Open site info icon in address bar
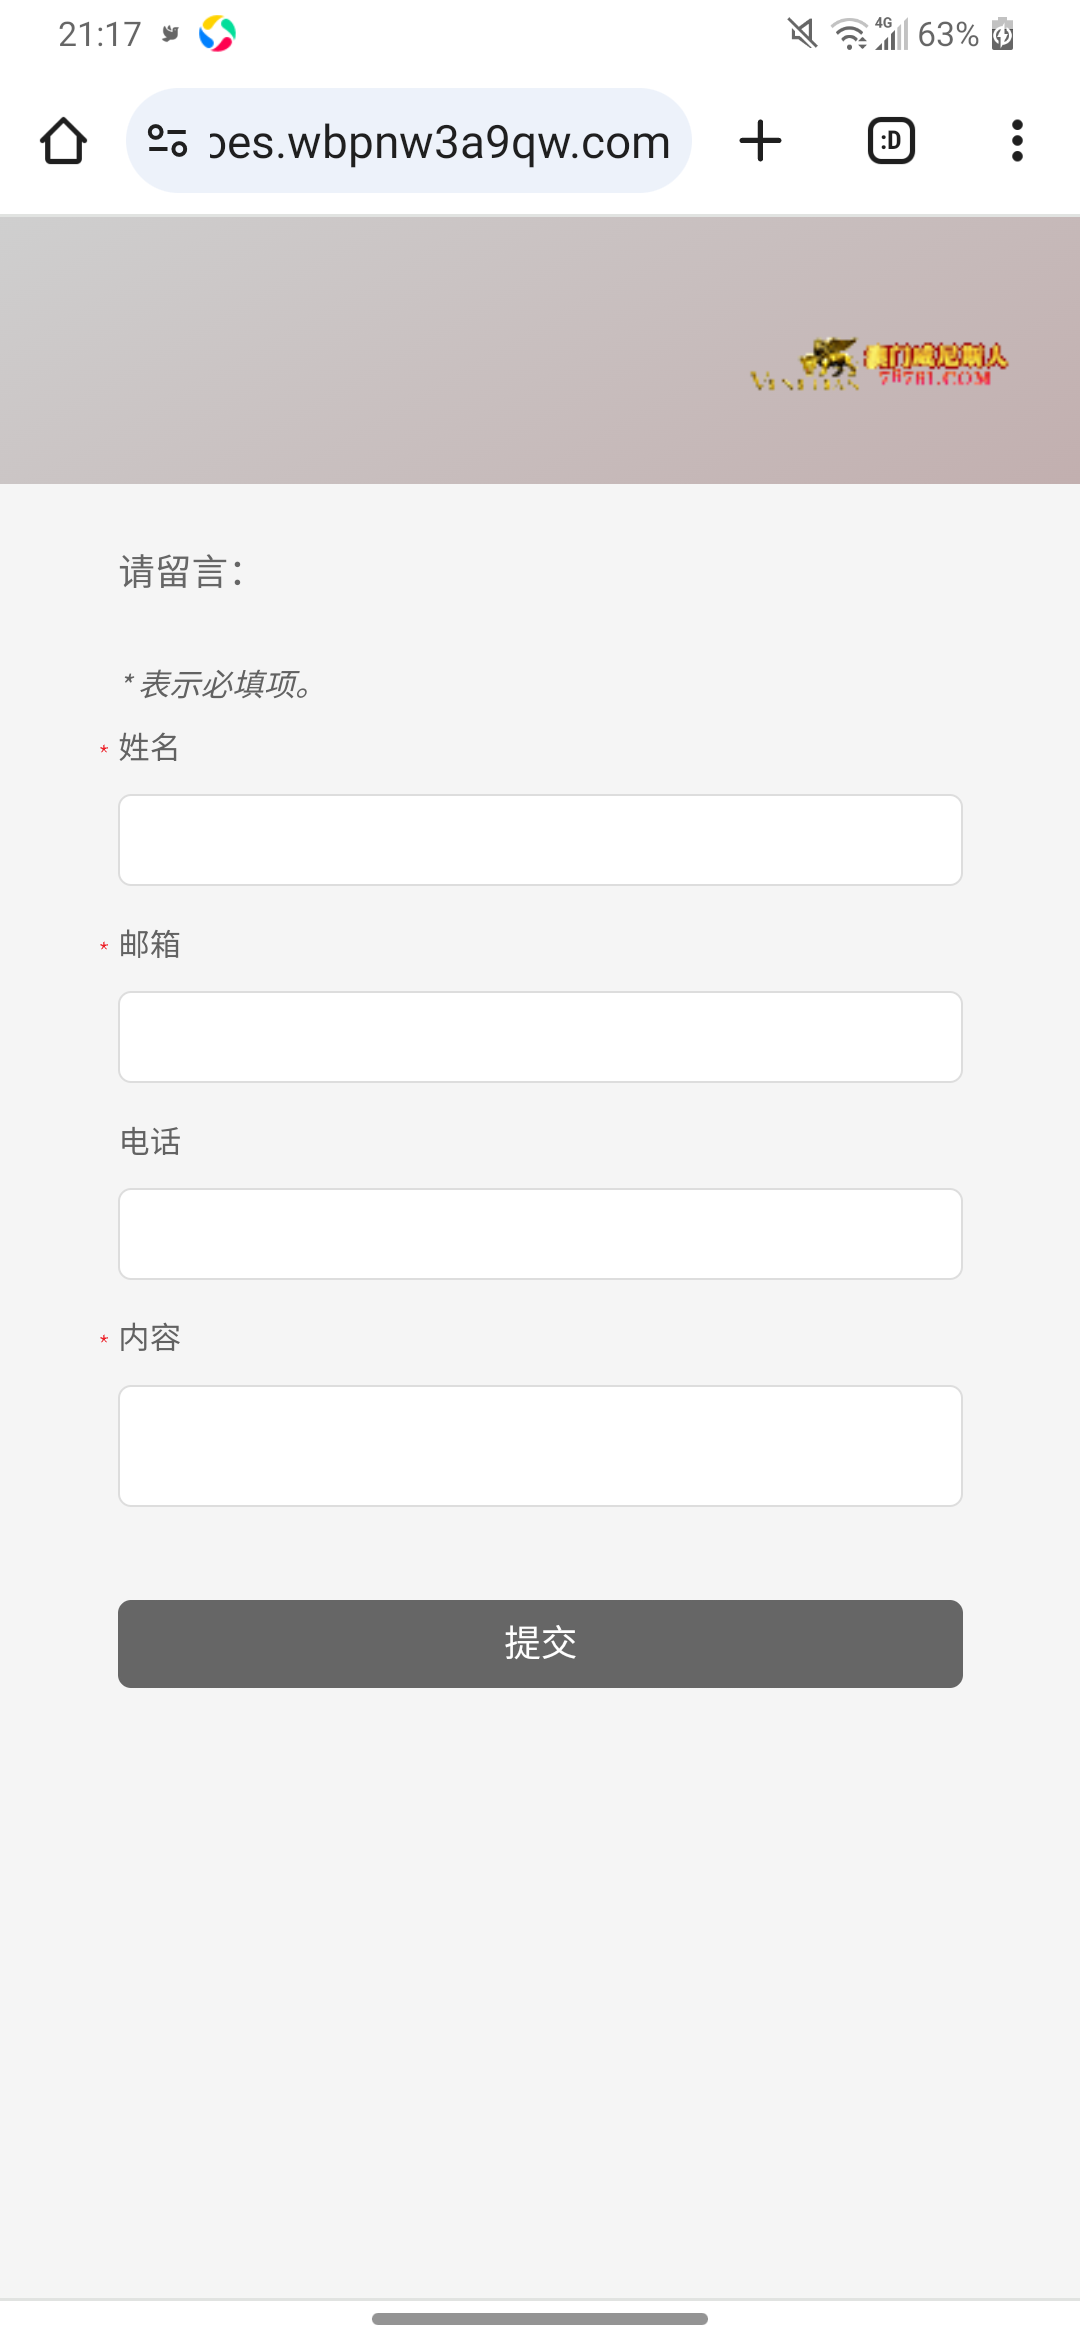 click(x=167, y=141)
